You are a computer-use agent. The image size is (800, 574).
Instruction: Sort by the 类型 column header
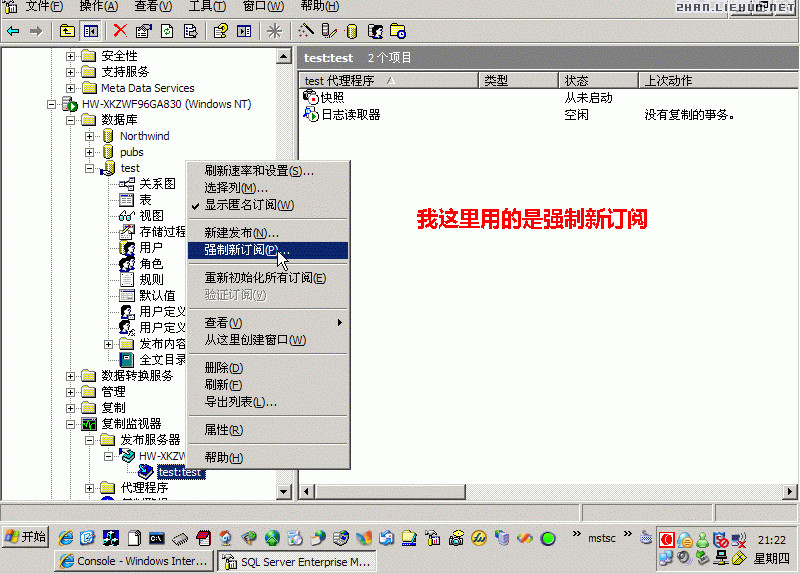518,81
